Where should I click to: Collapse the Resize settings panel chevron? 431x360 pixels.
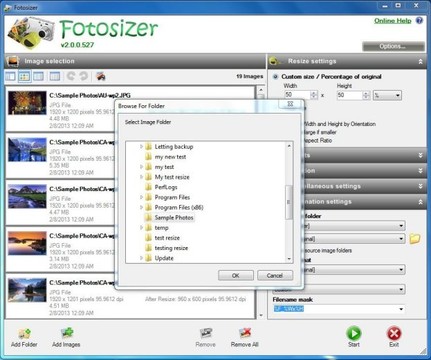coord(421,61)
